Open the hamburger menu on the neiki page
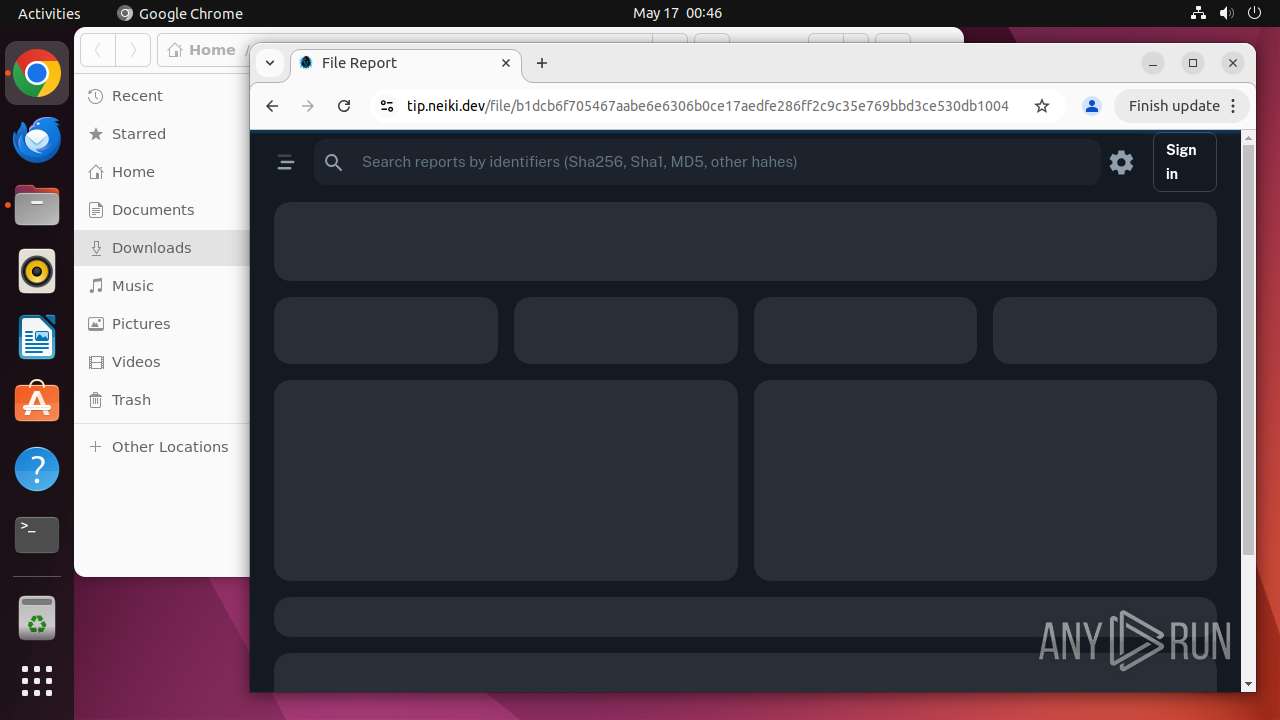 click(x=286, y=162)
